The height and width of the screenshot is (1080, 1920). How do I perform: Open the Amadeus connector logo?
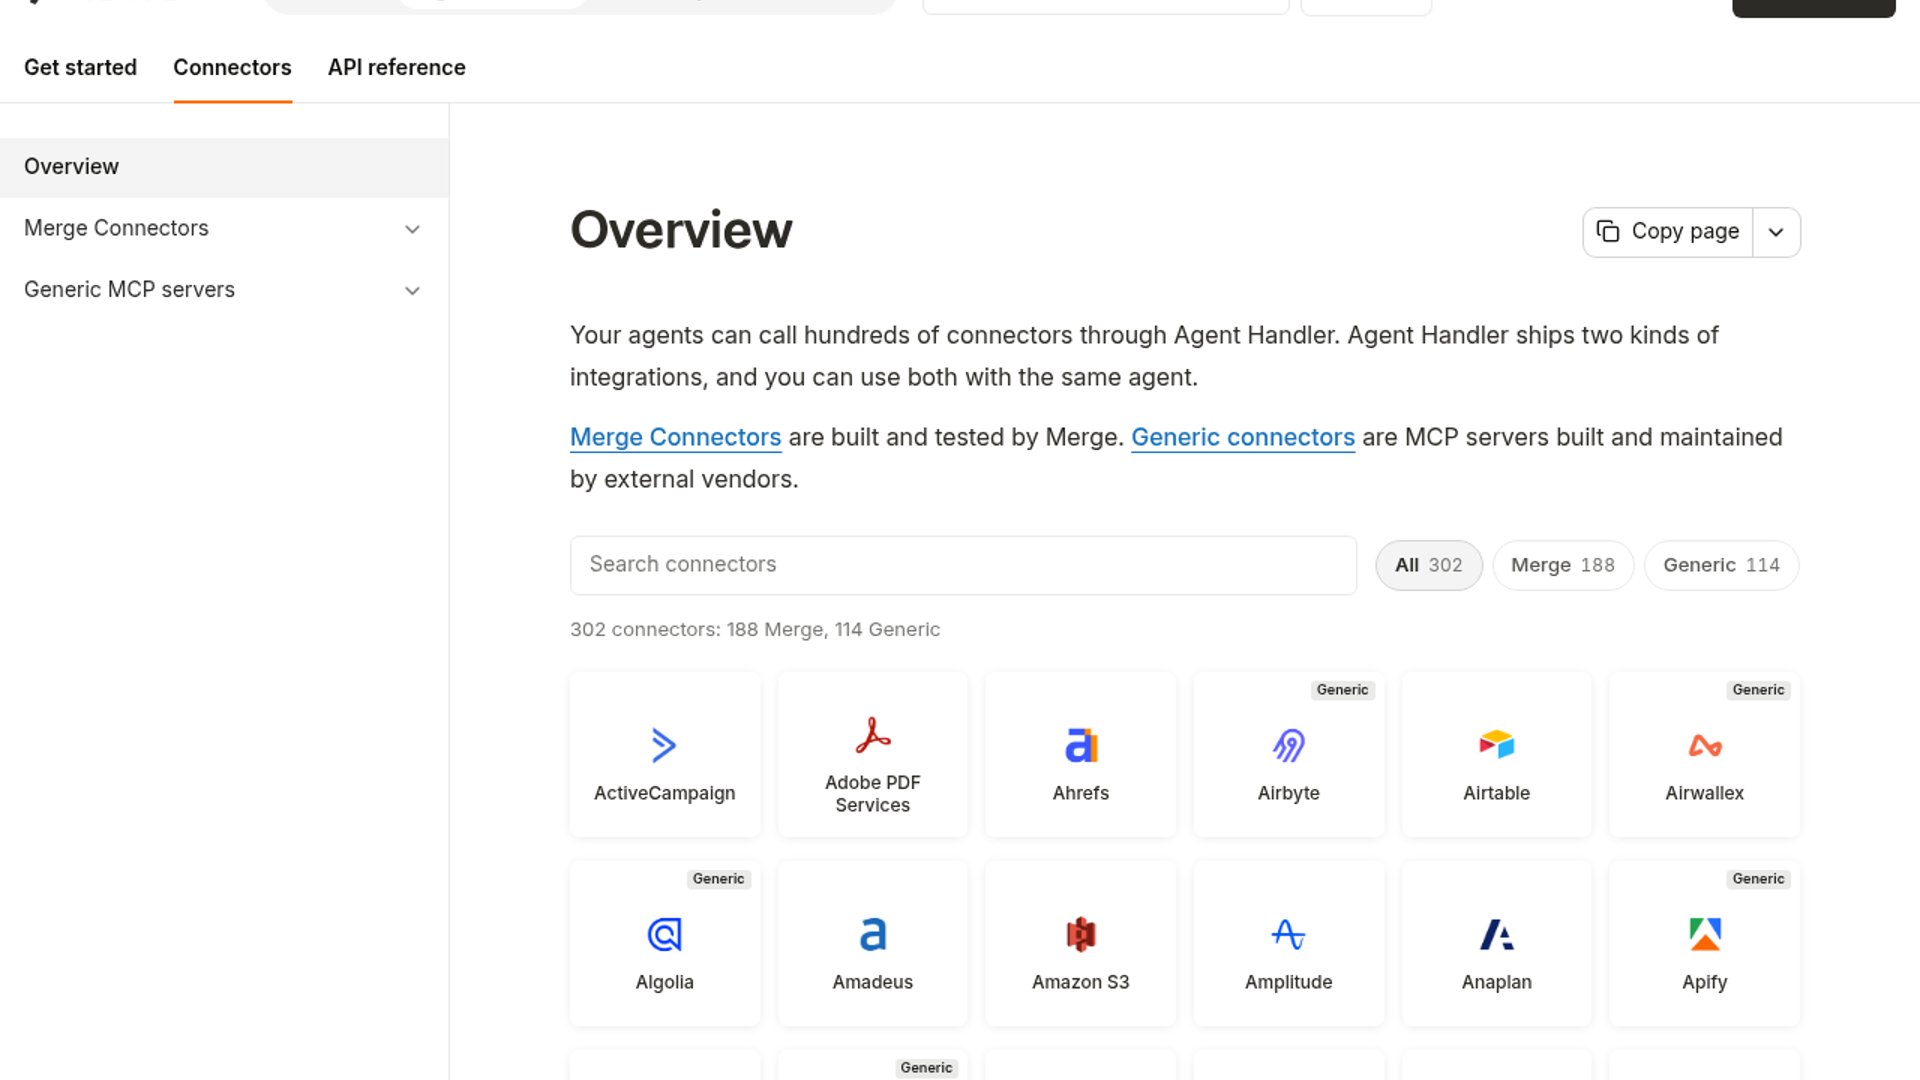[872, 934]
